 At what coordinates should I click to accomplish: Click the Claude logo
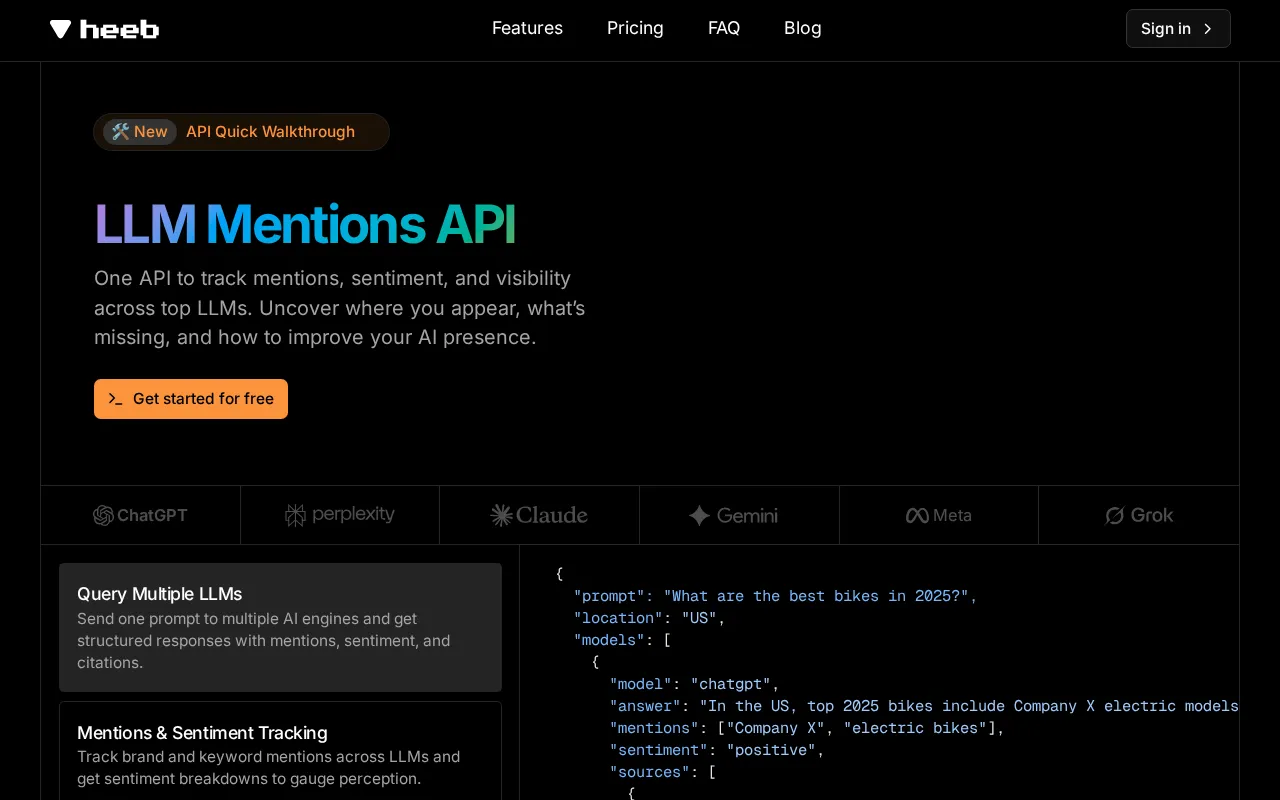coord(539,515)
